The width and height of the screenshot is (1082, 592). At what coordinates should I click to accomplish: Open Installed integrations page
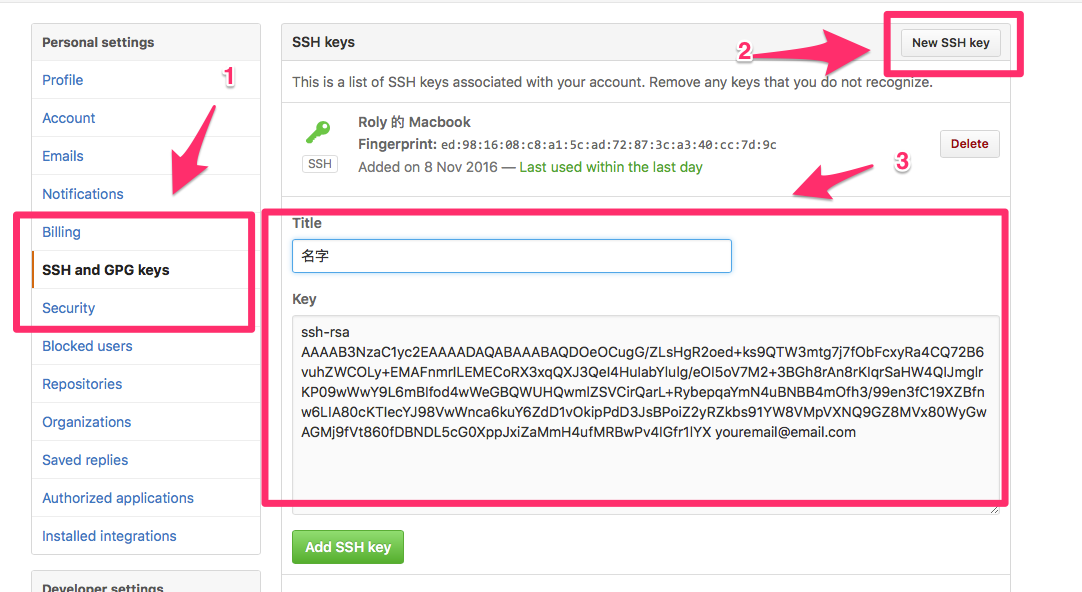(x=109, y=536)
